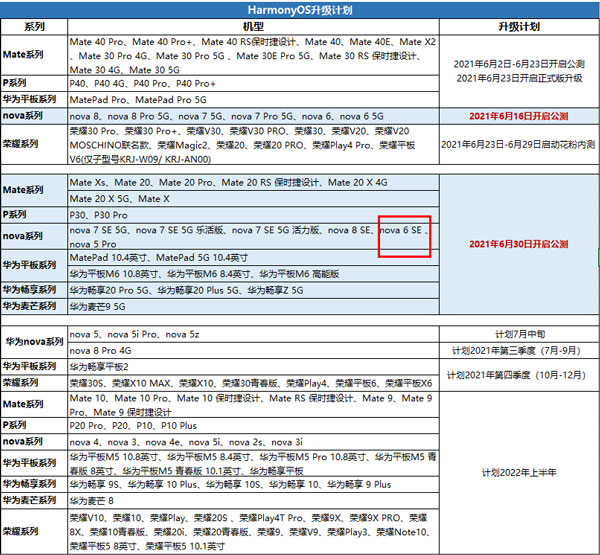Viewport: 600px width, 555px height.
Task: Click 华为平板系列 label beside MatePad Pro row
Action: coord(34,100)
